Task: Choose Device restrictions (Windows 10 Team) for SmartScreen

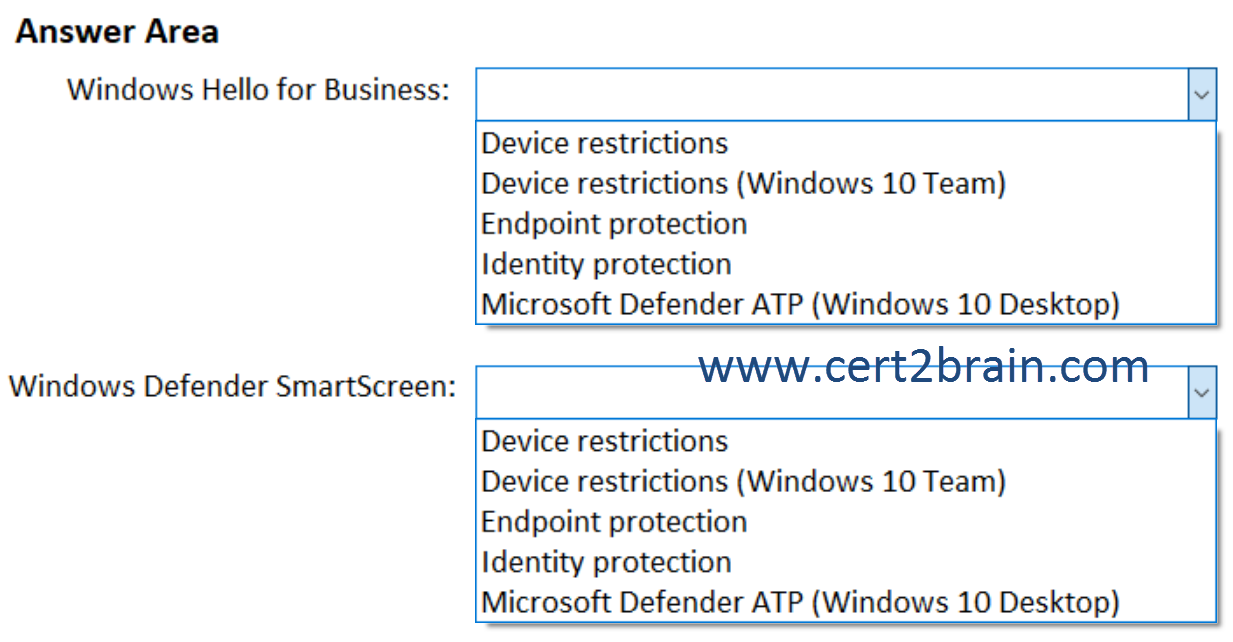Action: [743, 481]
